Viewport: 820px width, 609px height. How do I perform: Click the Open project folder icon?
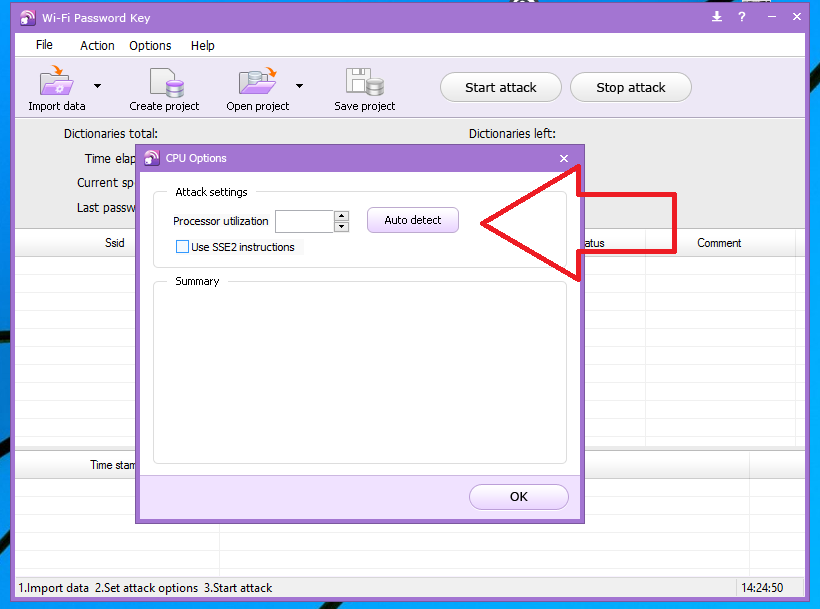[257, 81]
